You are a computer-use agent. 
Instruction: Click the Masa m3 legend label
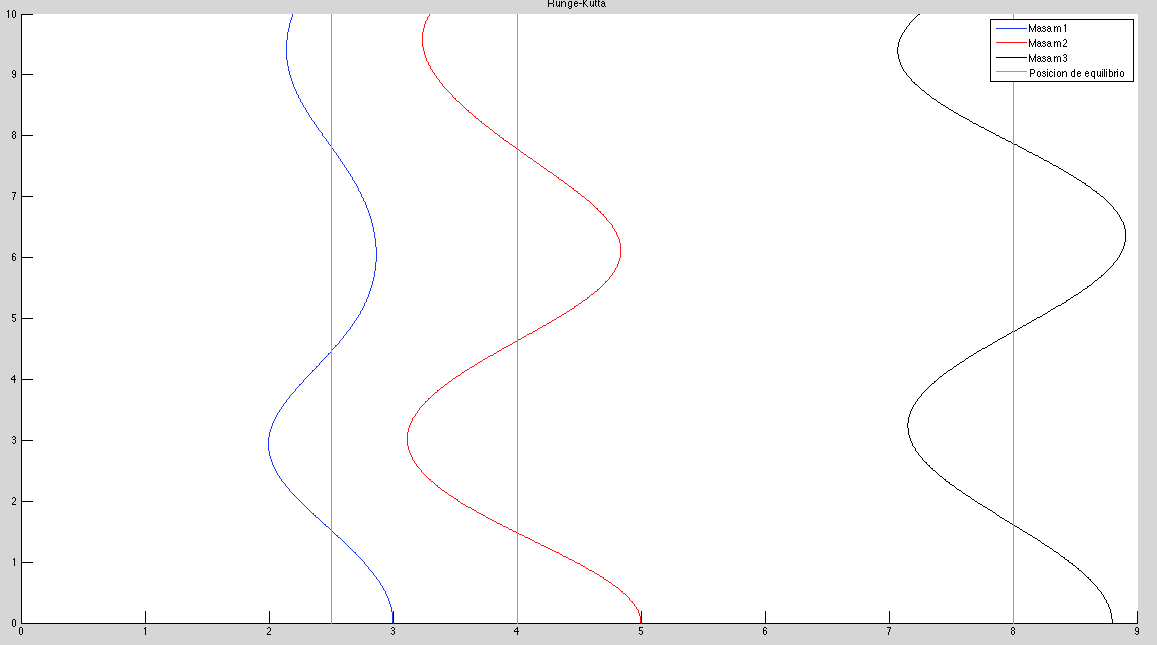[1048, 59]
